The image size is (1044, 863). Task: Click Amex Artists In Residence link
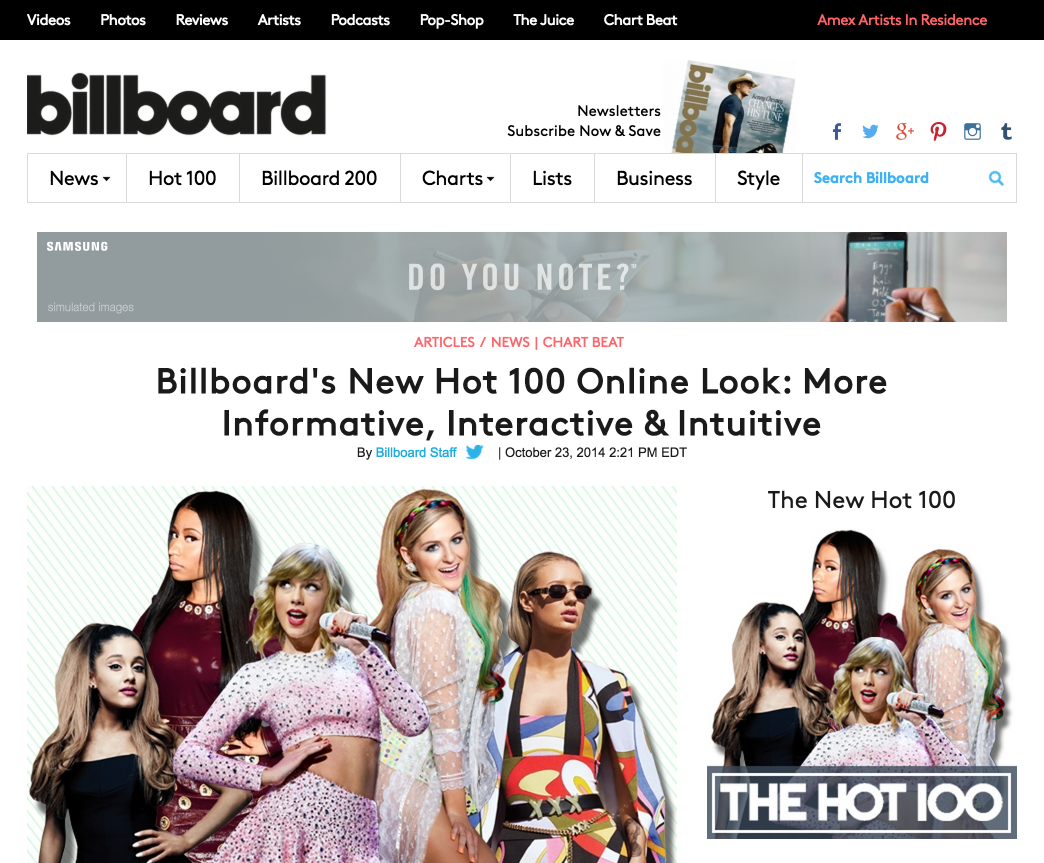point(902,20)
